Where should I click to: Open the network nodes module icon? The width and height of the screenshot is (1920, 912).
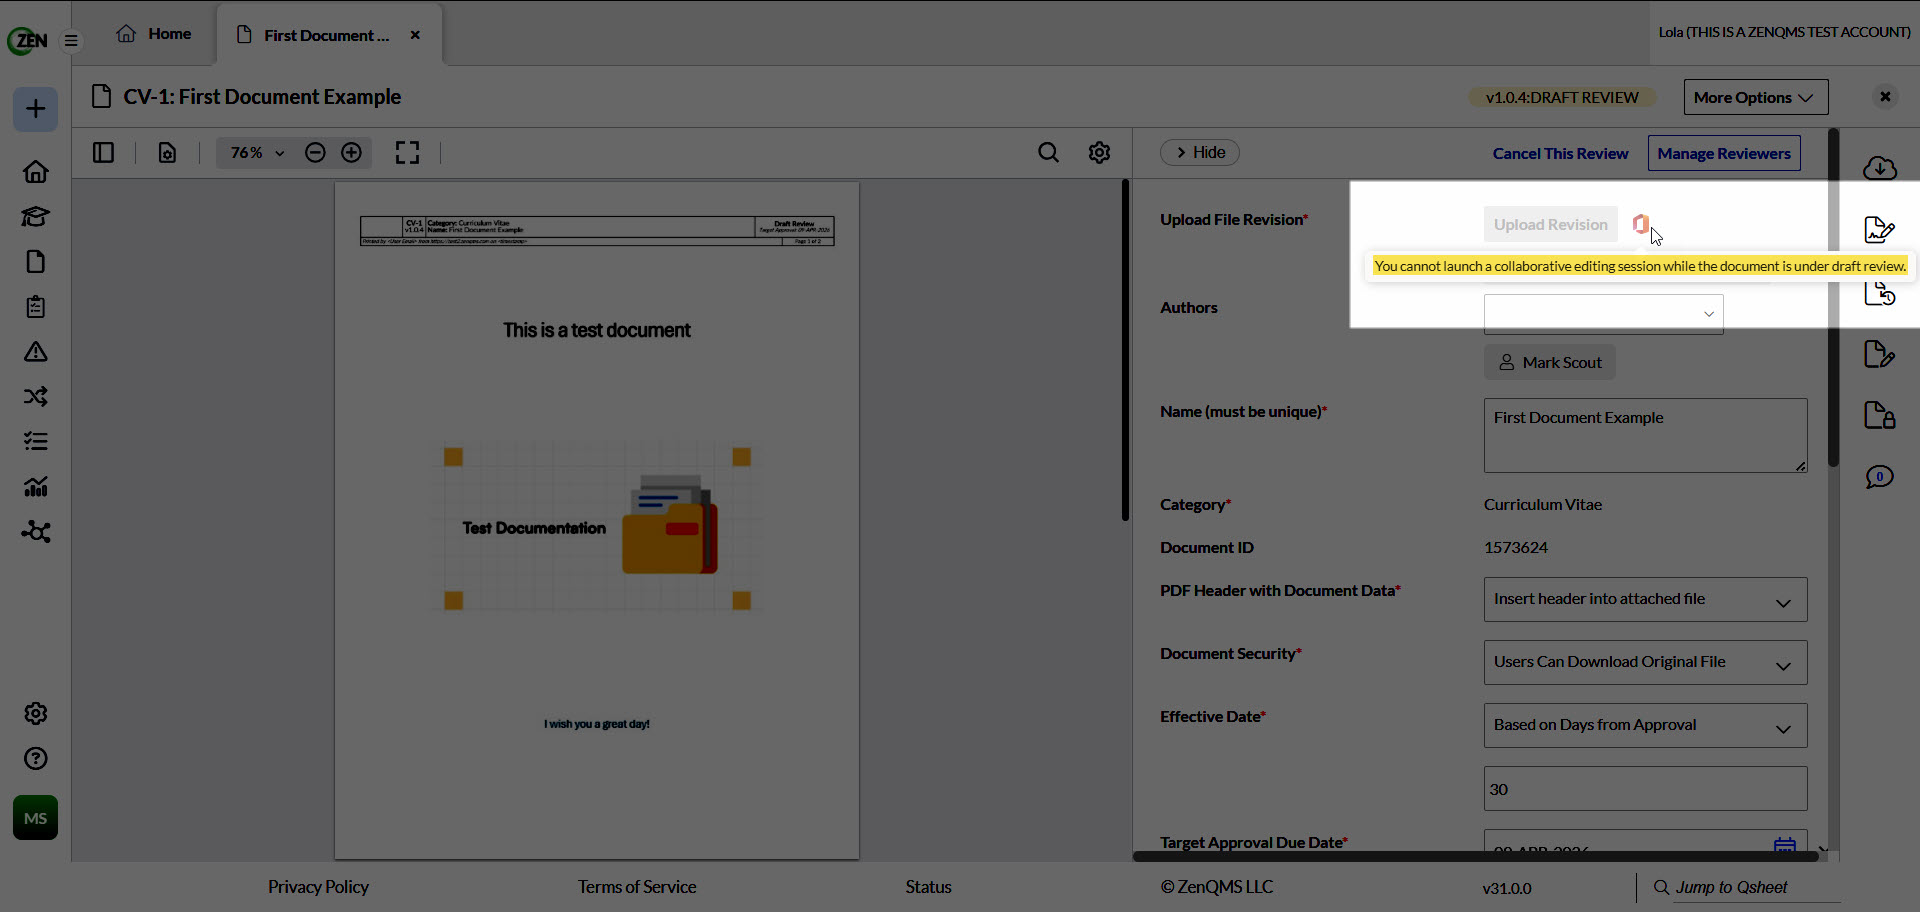(x=36, y=532)
